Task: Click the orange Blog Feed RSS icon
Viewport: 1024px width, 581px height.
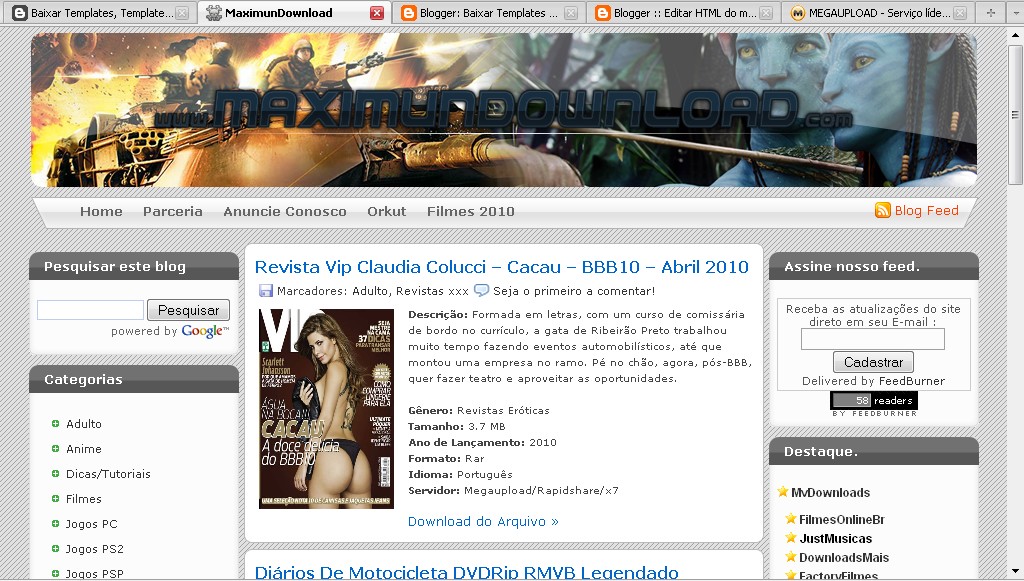Action: [882, 210]
